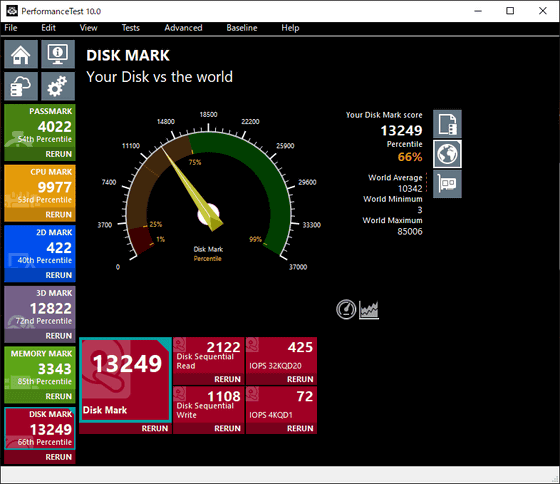Open the Tests menu
Viewport: 560px width, 484px height.
click(130, 28)
